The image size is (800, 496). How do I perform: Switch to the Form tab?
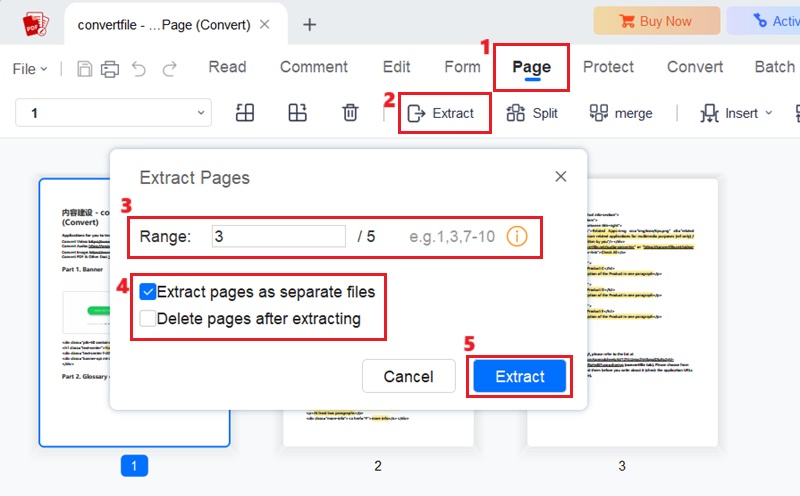[462, 67]
